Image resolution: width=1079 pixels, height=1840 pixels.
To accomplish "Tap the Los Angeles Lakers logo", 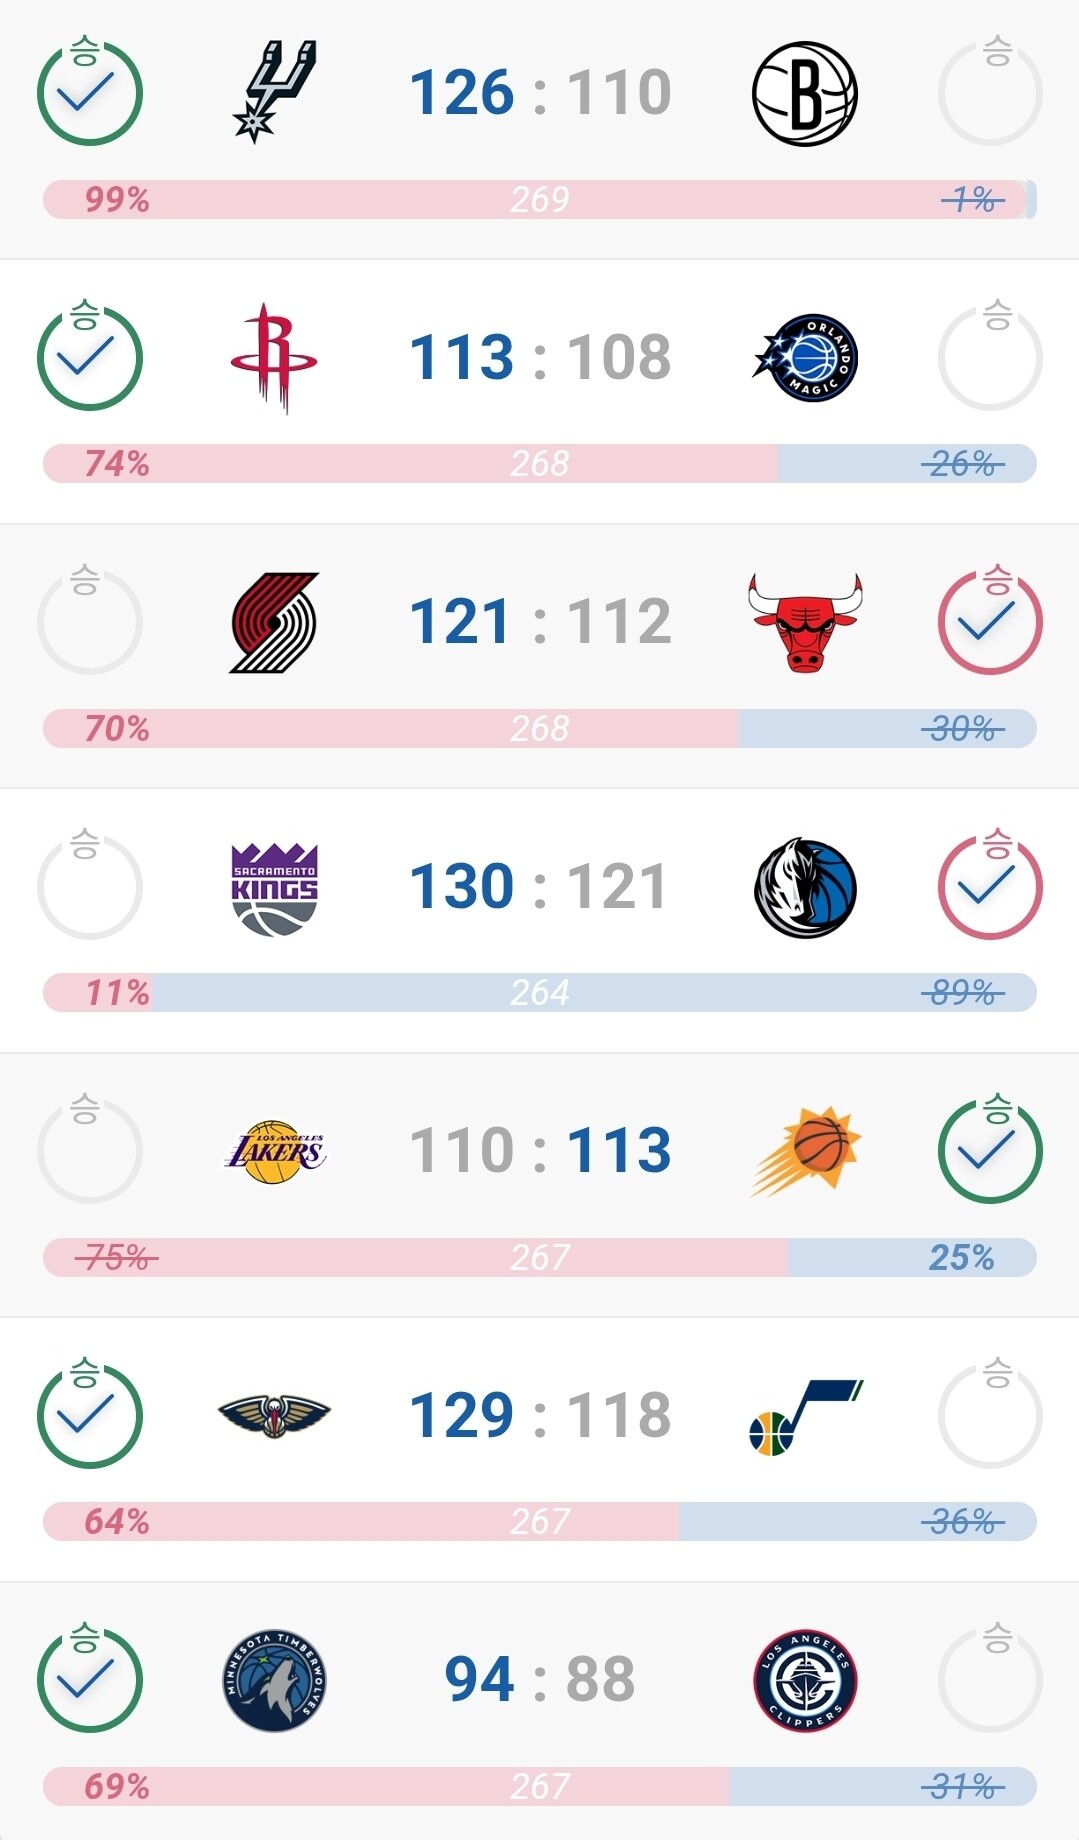I will pos(274,1151).
